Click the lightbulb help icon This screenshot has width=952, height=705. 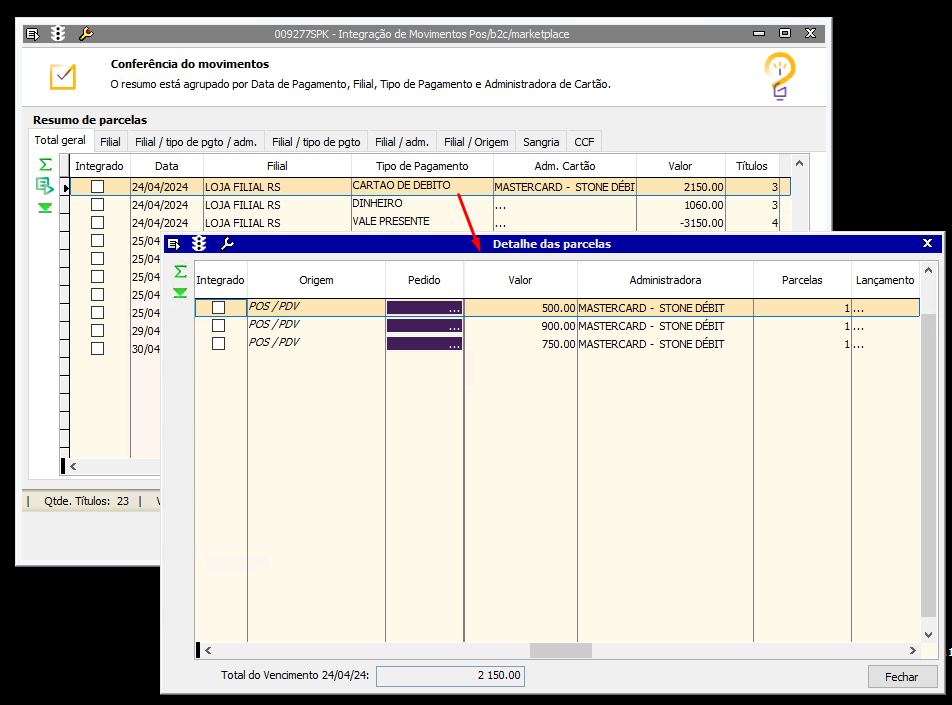tap(780, 77)
